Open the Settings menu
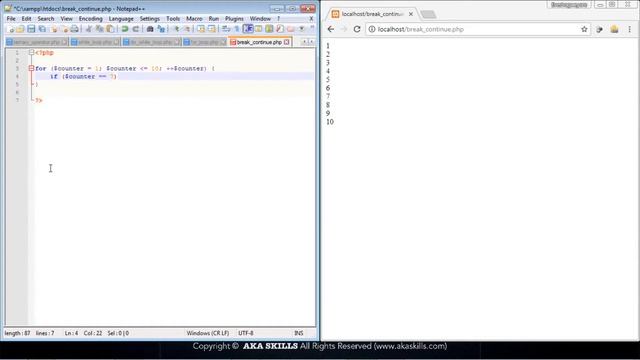The width and height of the screenshot is (640, 360). 150,19
